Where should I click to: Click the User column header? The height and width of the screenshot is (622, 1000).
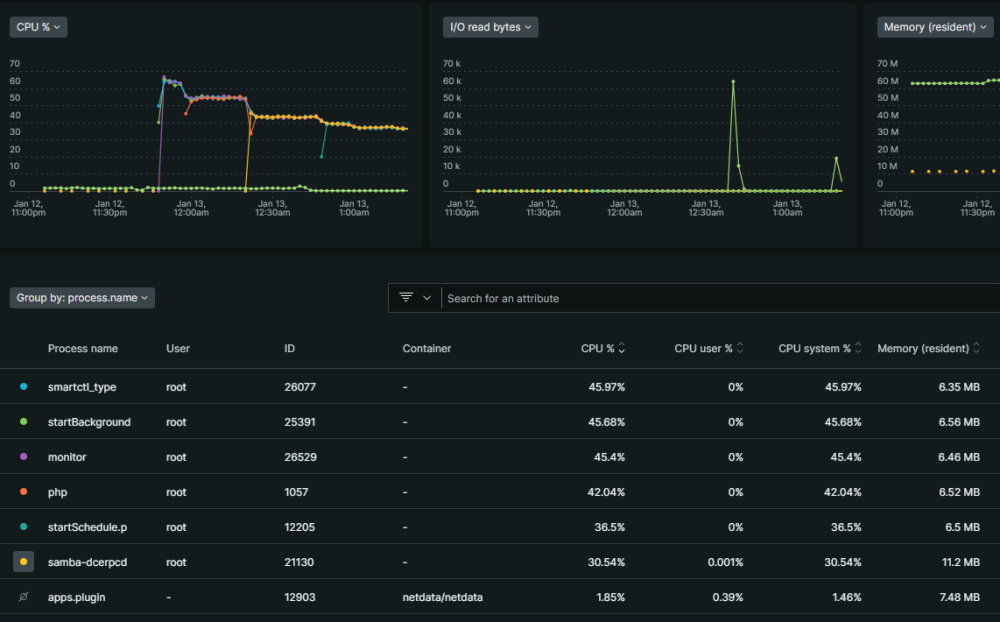tap(178, 348)
